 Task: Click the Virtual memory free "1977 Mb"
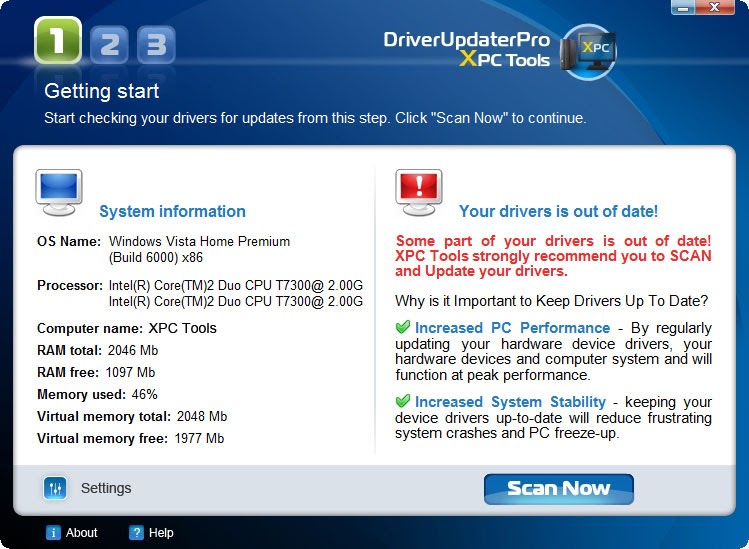(199, 438)
